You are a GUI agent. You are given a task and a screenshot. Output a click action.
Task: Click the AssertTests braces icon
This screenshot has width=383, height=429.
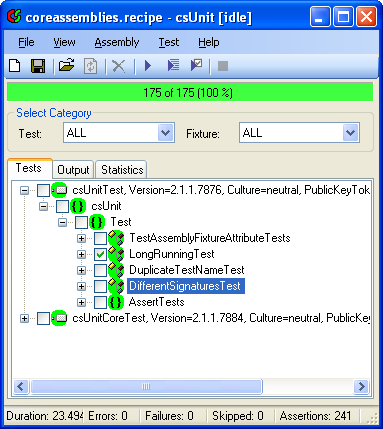click(x=116, y=302)
